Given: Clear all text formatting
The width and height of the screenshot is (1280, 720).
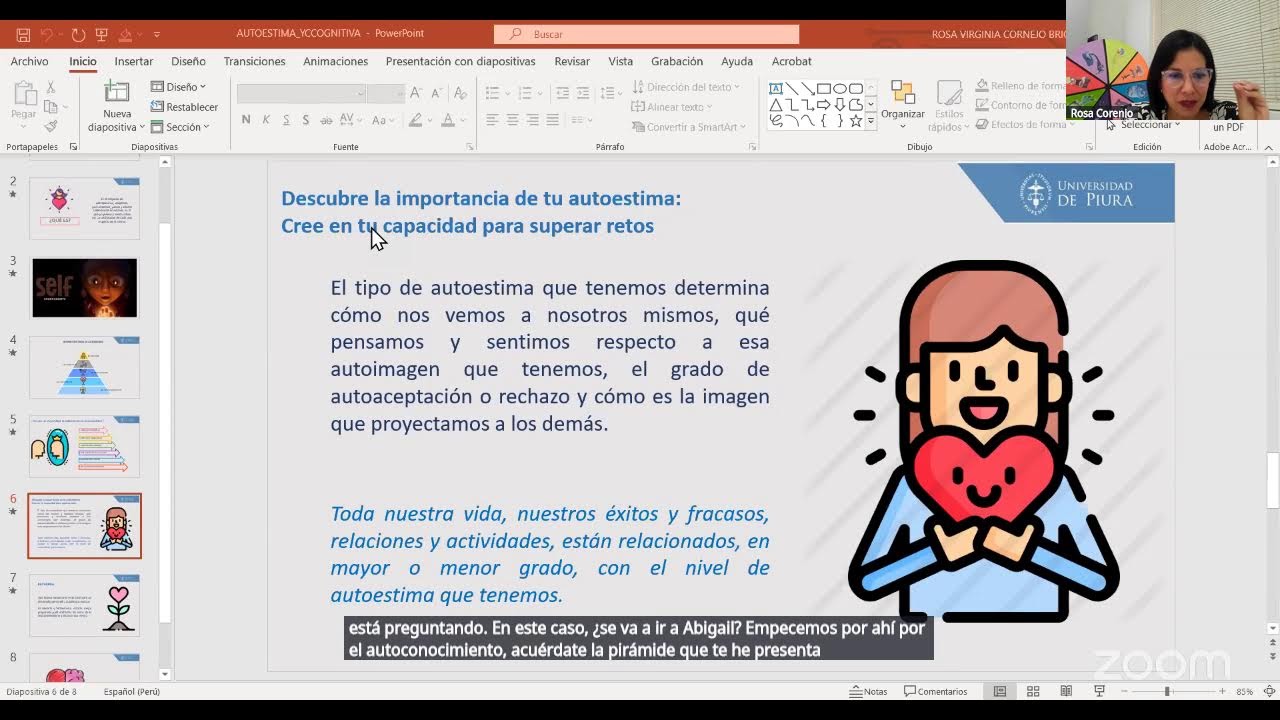Looking at the screenshot, I should click(x=460, y=93).
